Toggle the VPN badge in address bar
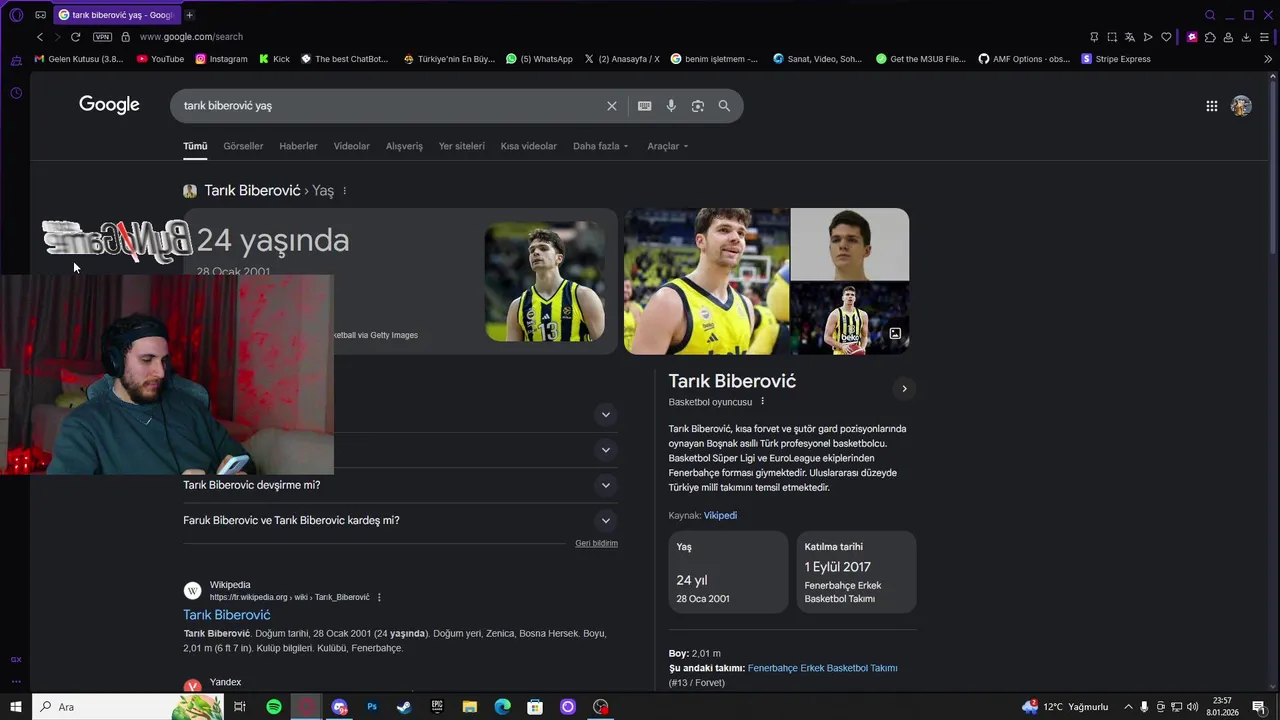This screenshot has width=1280, height=720. point(102,37)
